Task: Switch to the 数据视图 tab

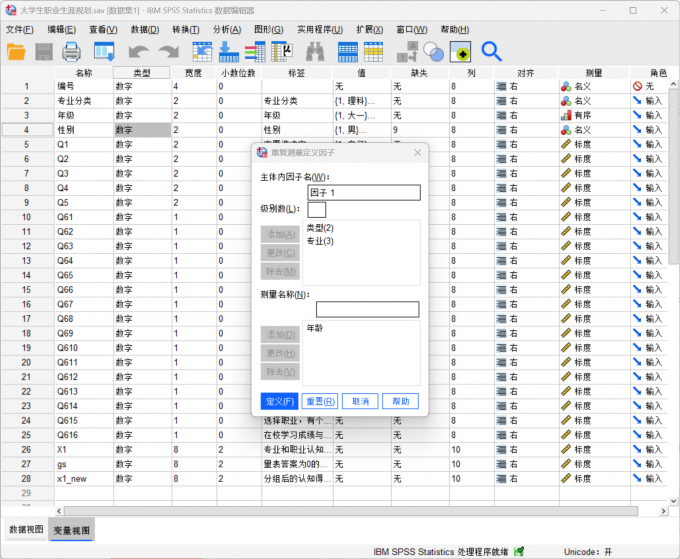Action: coord(26,530)
